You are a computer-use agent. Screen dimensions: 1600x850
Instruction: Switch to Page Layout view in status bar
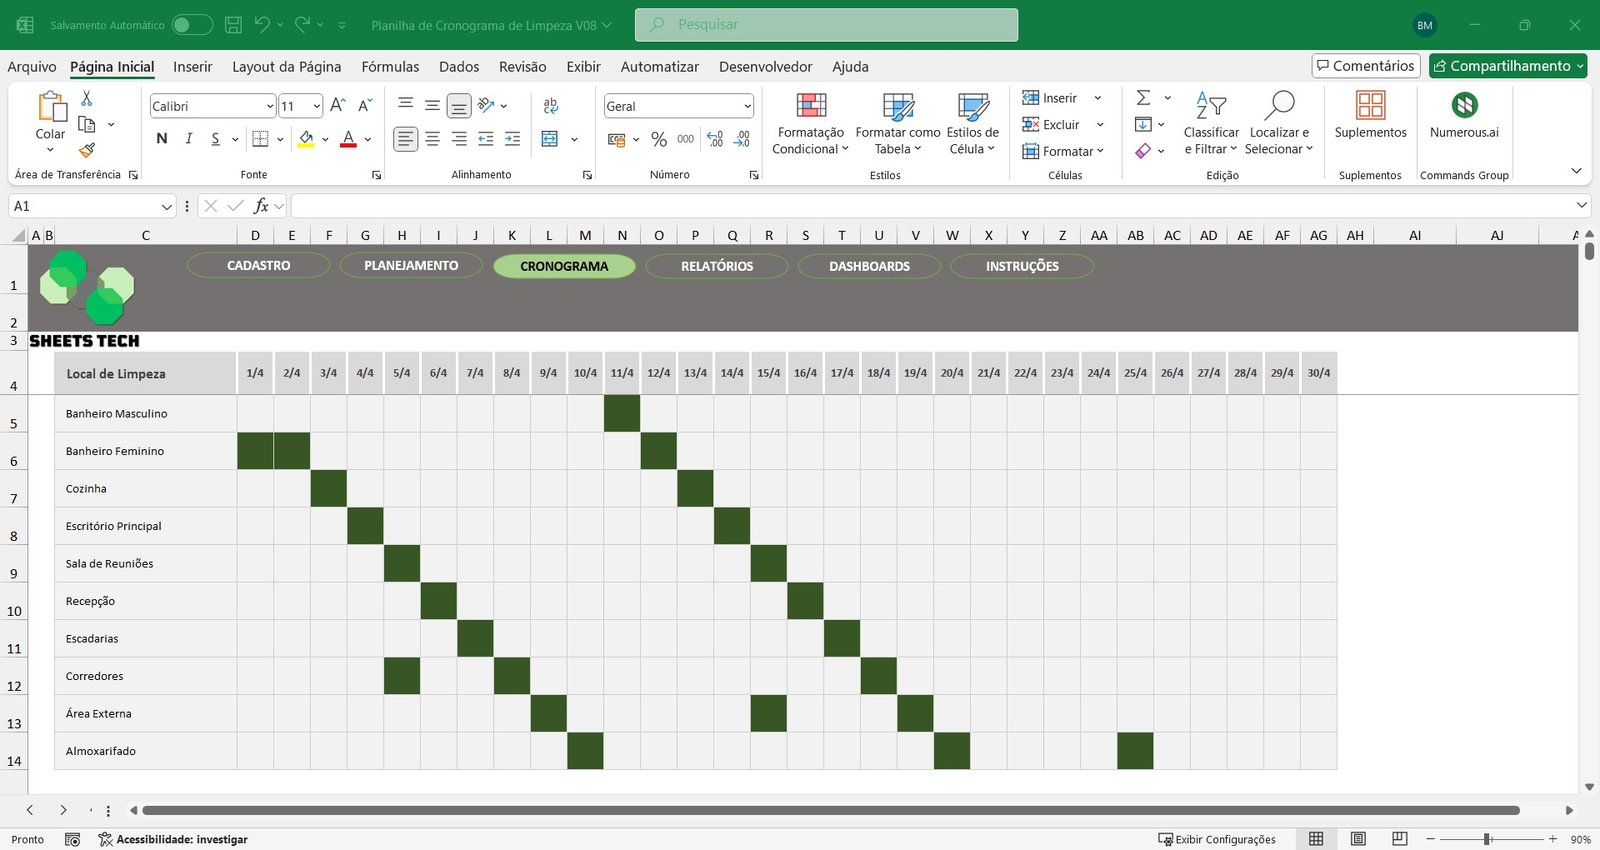point(1358,839)
